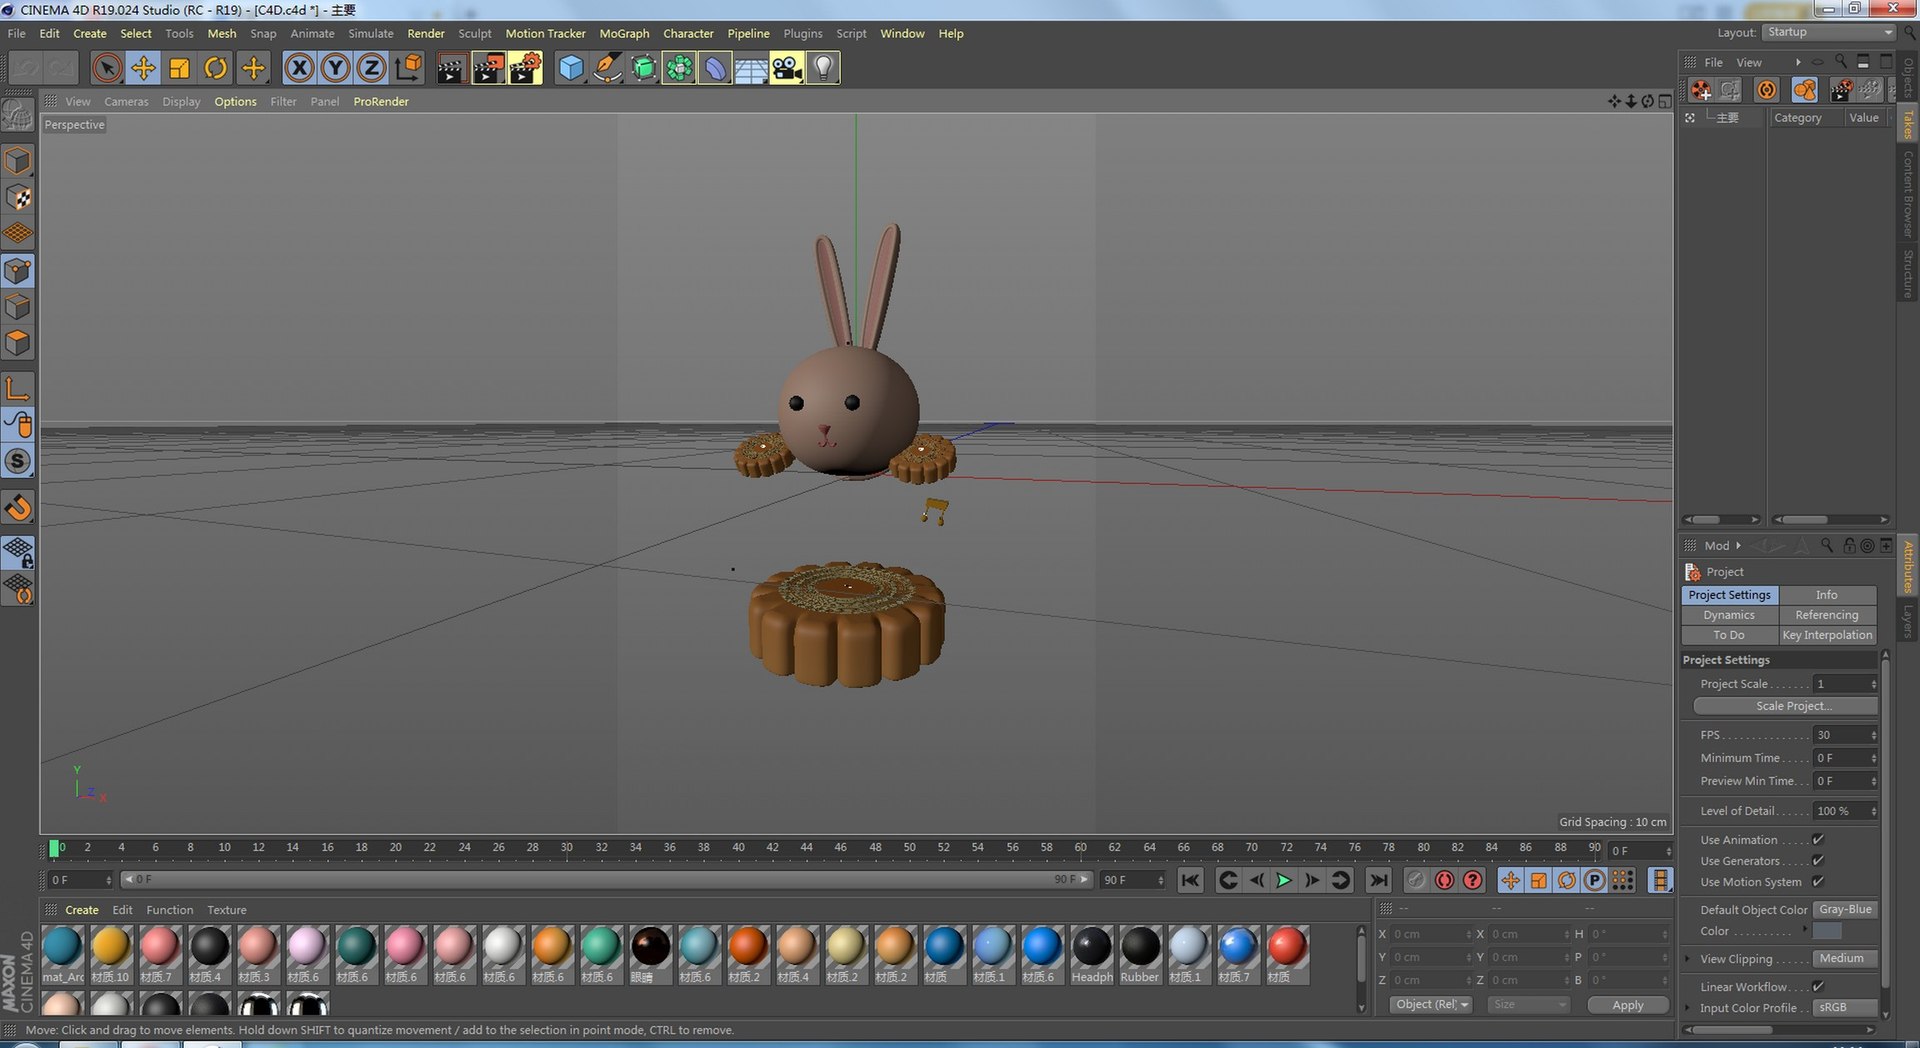Open the Simulate menu
The image size is (1920, 1048).
370,33
